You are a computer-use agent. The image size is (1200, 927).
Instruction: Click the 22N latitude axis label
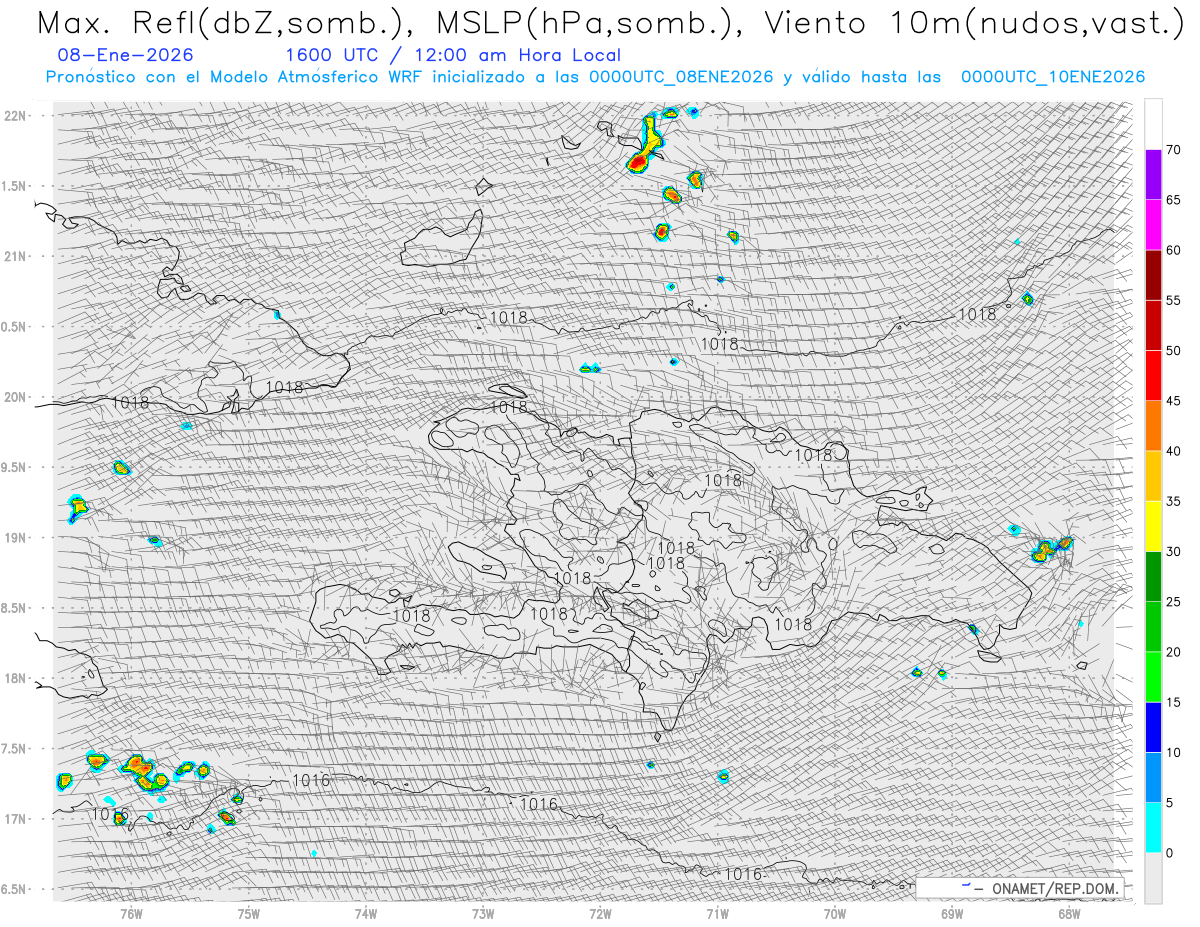pyautogui.click(x=16, y=116)
